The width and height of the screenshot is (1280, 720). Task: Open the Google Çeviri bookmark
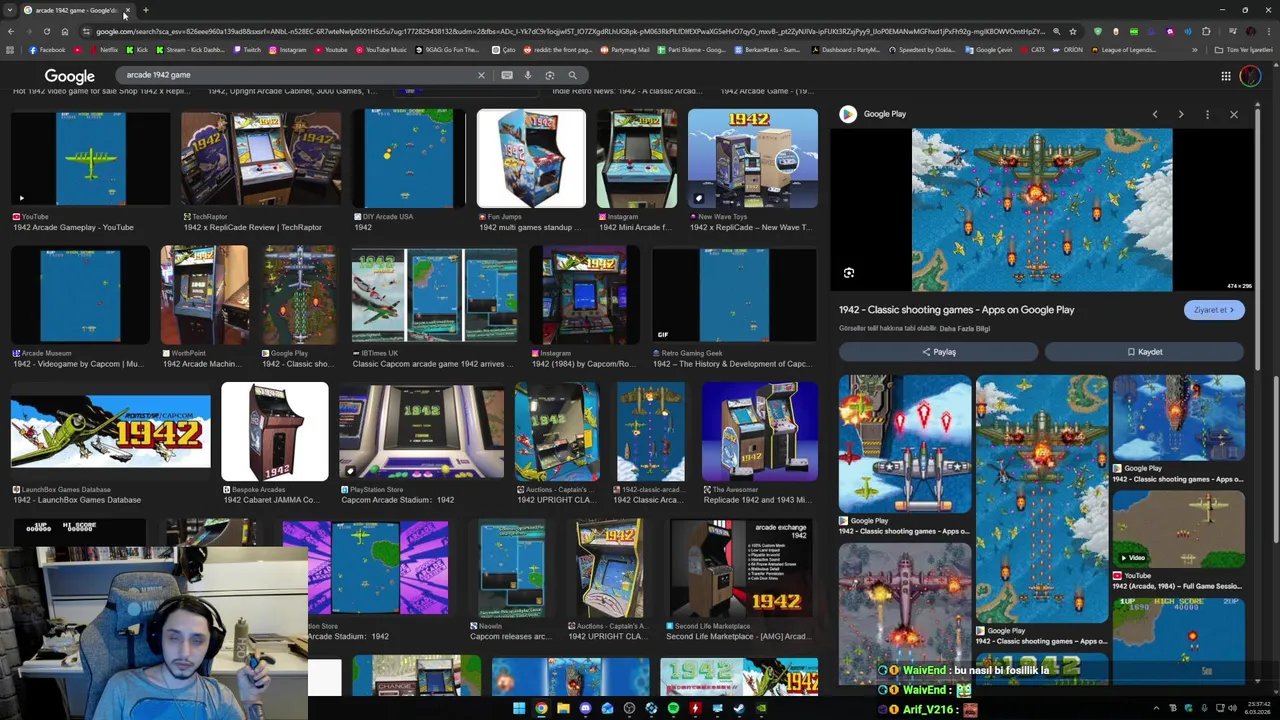(x=989, y=50)
